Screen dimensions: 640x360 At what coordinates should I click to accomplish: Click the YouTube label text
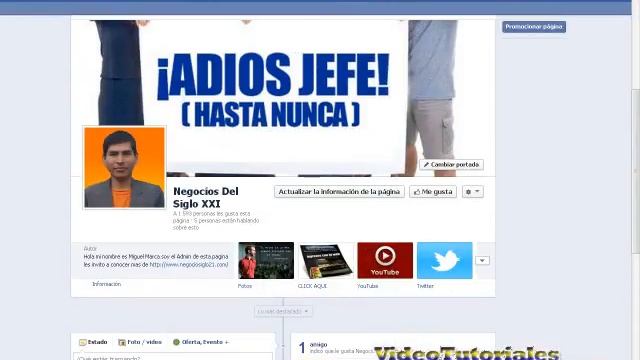[368, 286]
